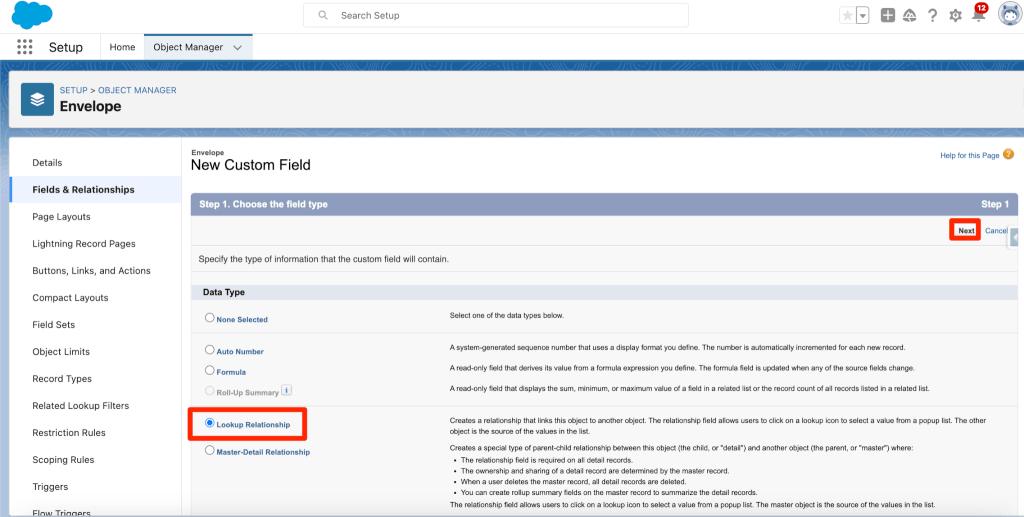Expand the collapsed right side panel
The width and height of the screenshot is (1024, 517).
tap(1014, 238)
